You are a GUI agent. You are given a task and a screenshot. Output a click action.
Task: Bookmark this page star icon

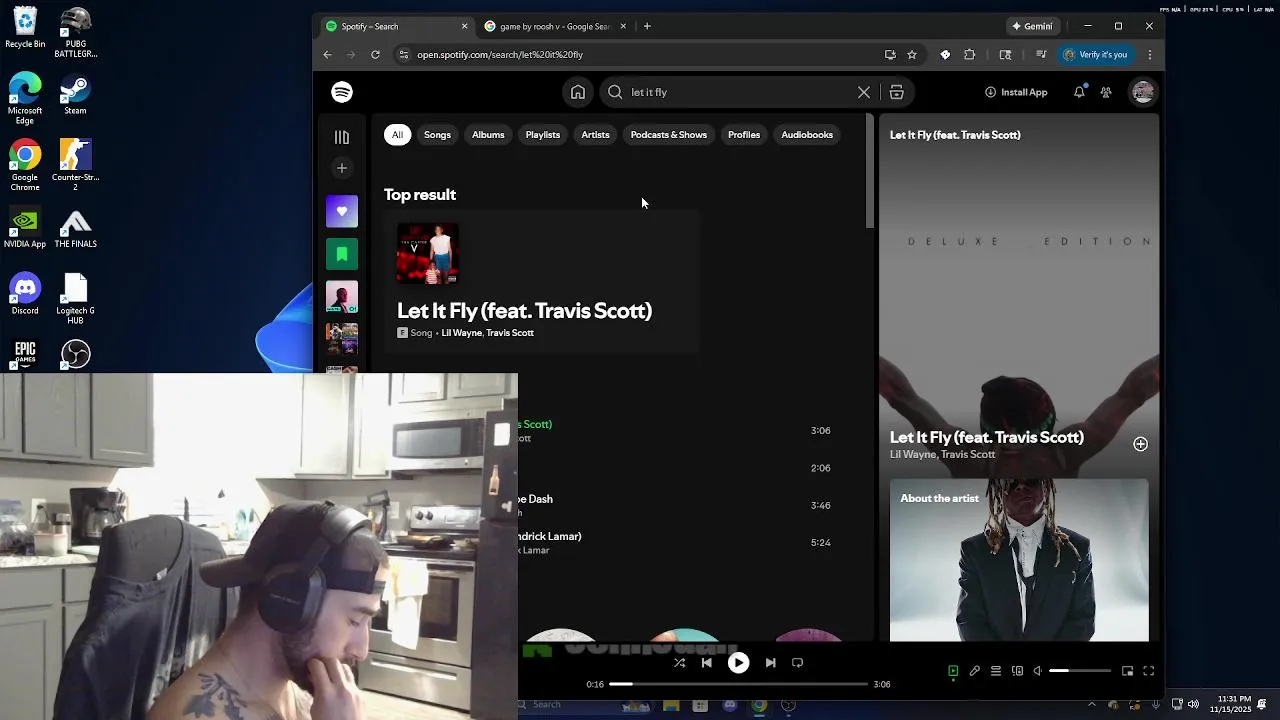tap(912, 55)
